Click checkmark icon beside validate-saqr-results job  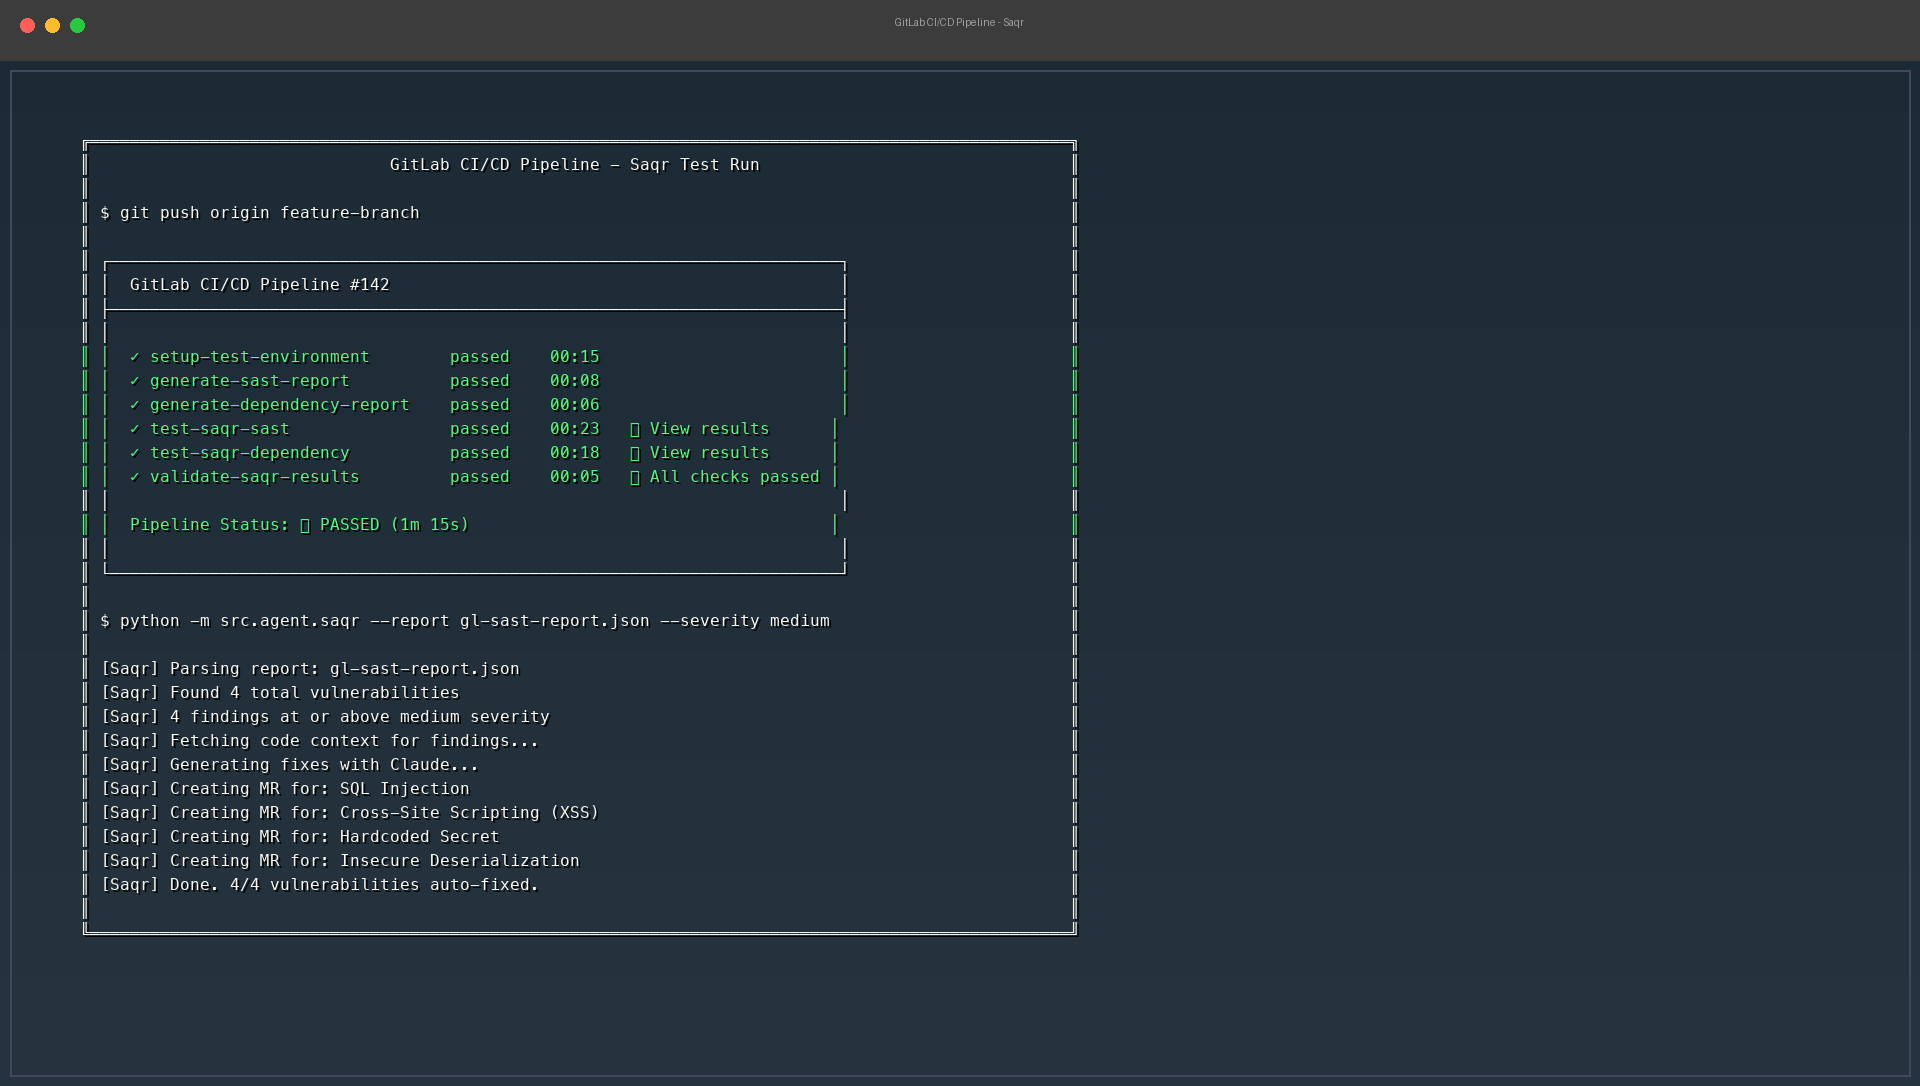point(135,477)
